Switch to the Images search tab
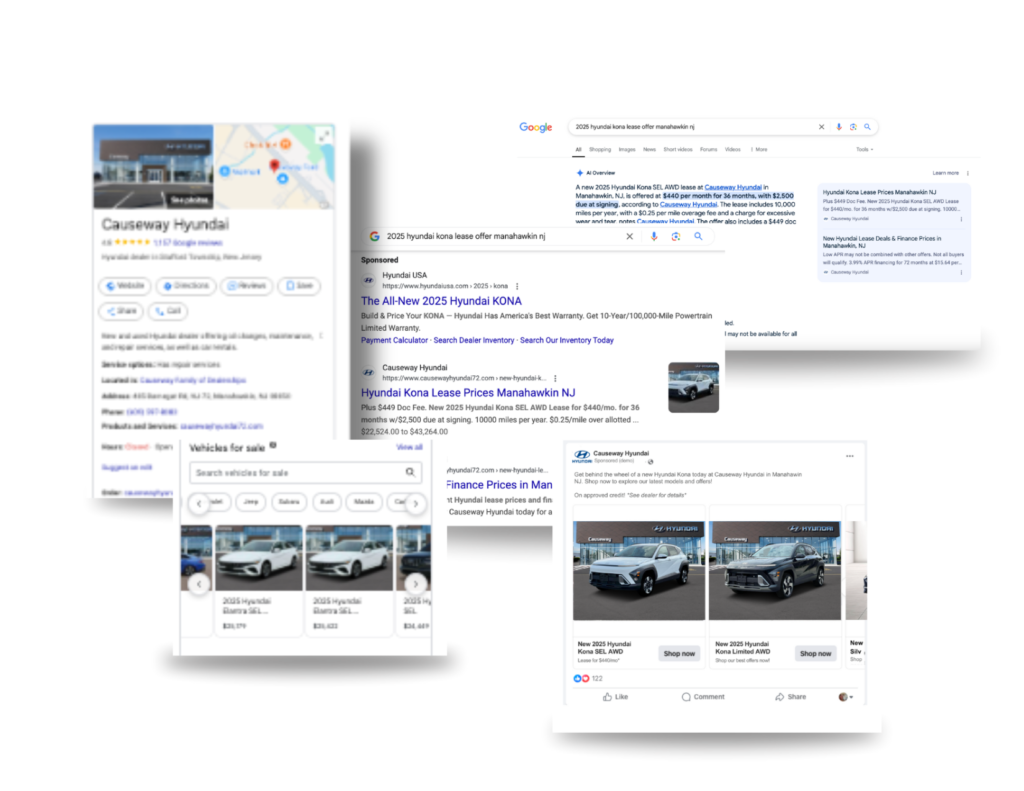The width and height of the screenshot is (1024, 791). 626,150
